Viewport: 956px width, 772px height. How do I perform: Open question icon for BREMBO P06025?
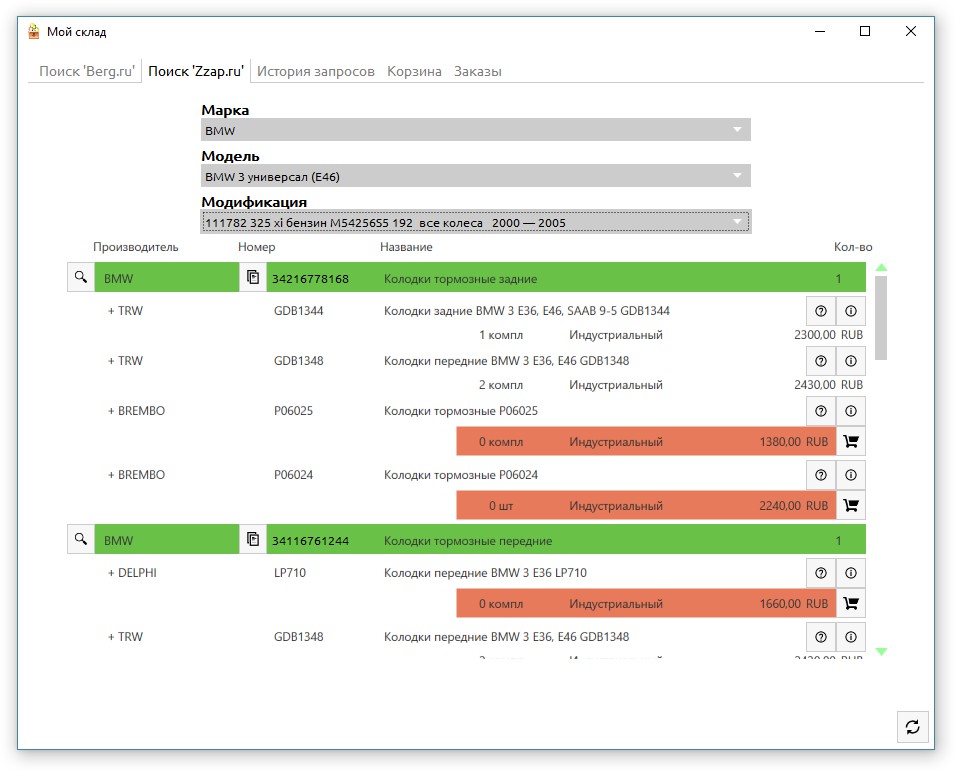[x=821, y=411]
